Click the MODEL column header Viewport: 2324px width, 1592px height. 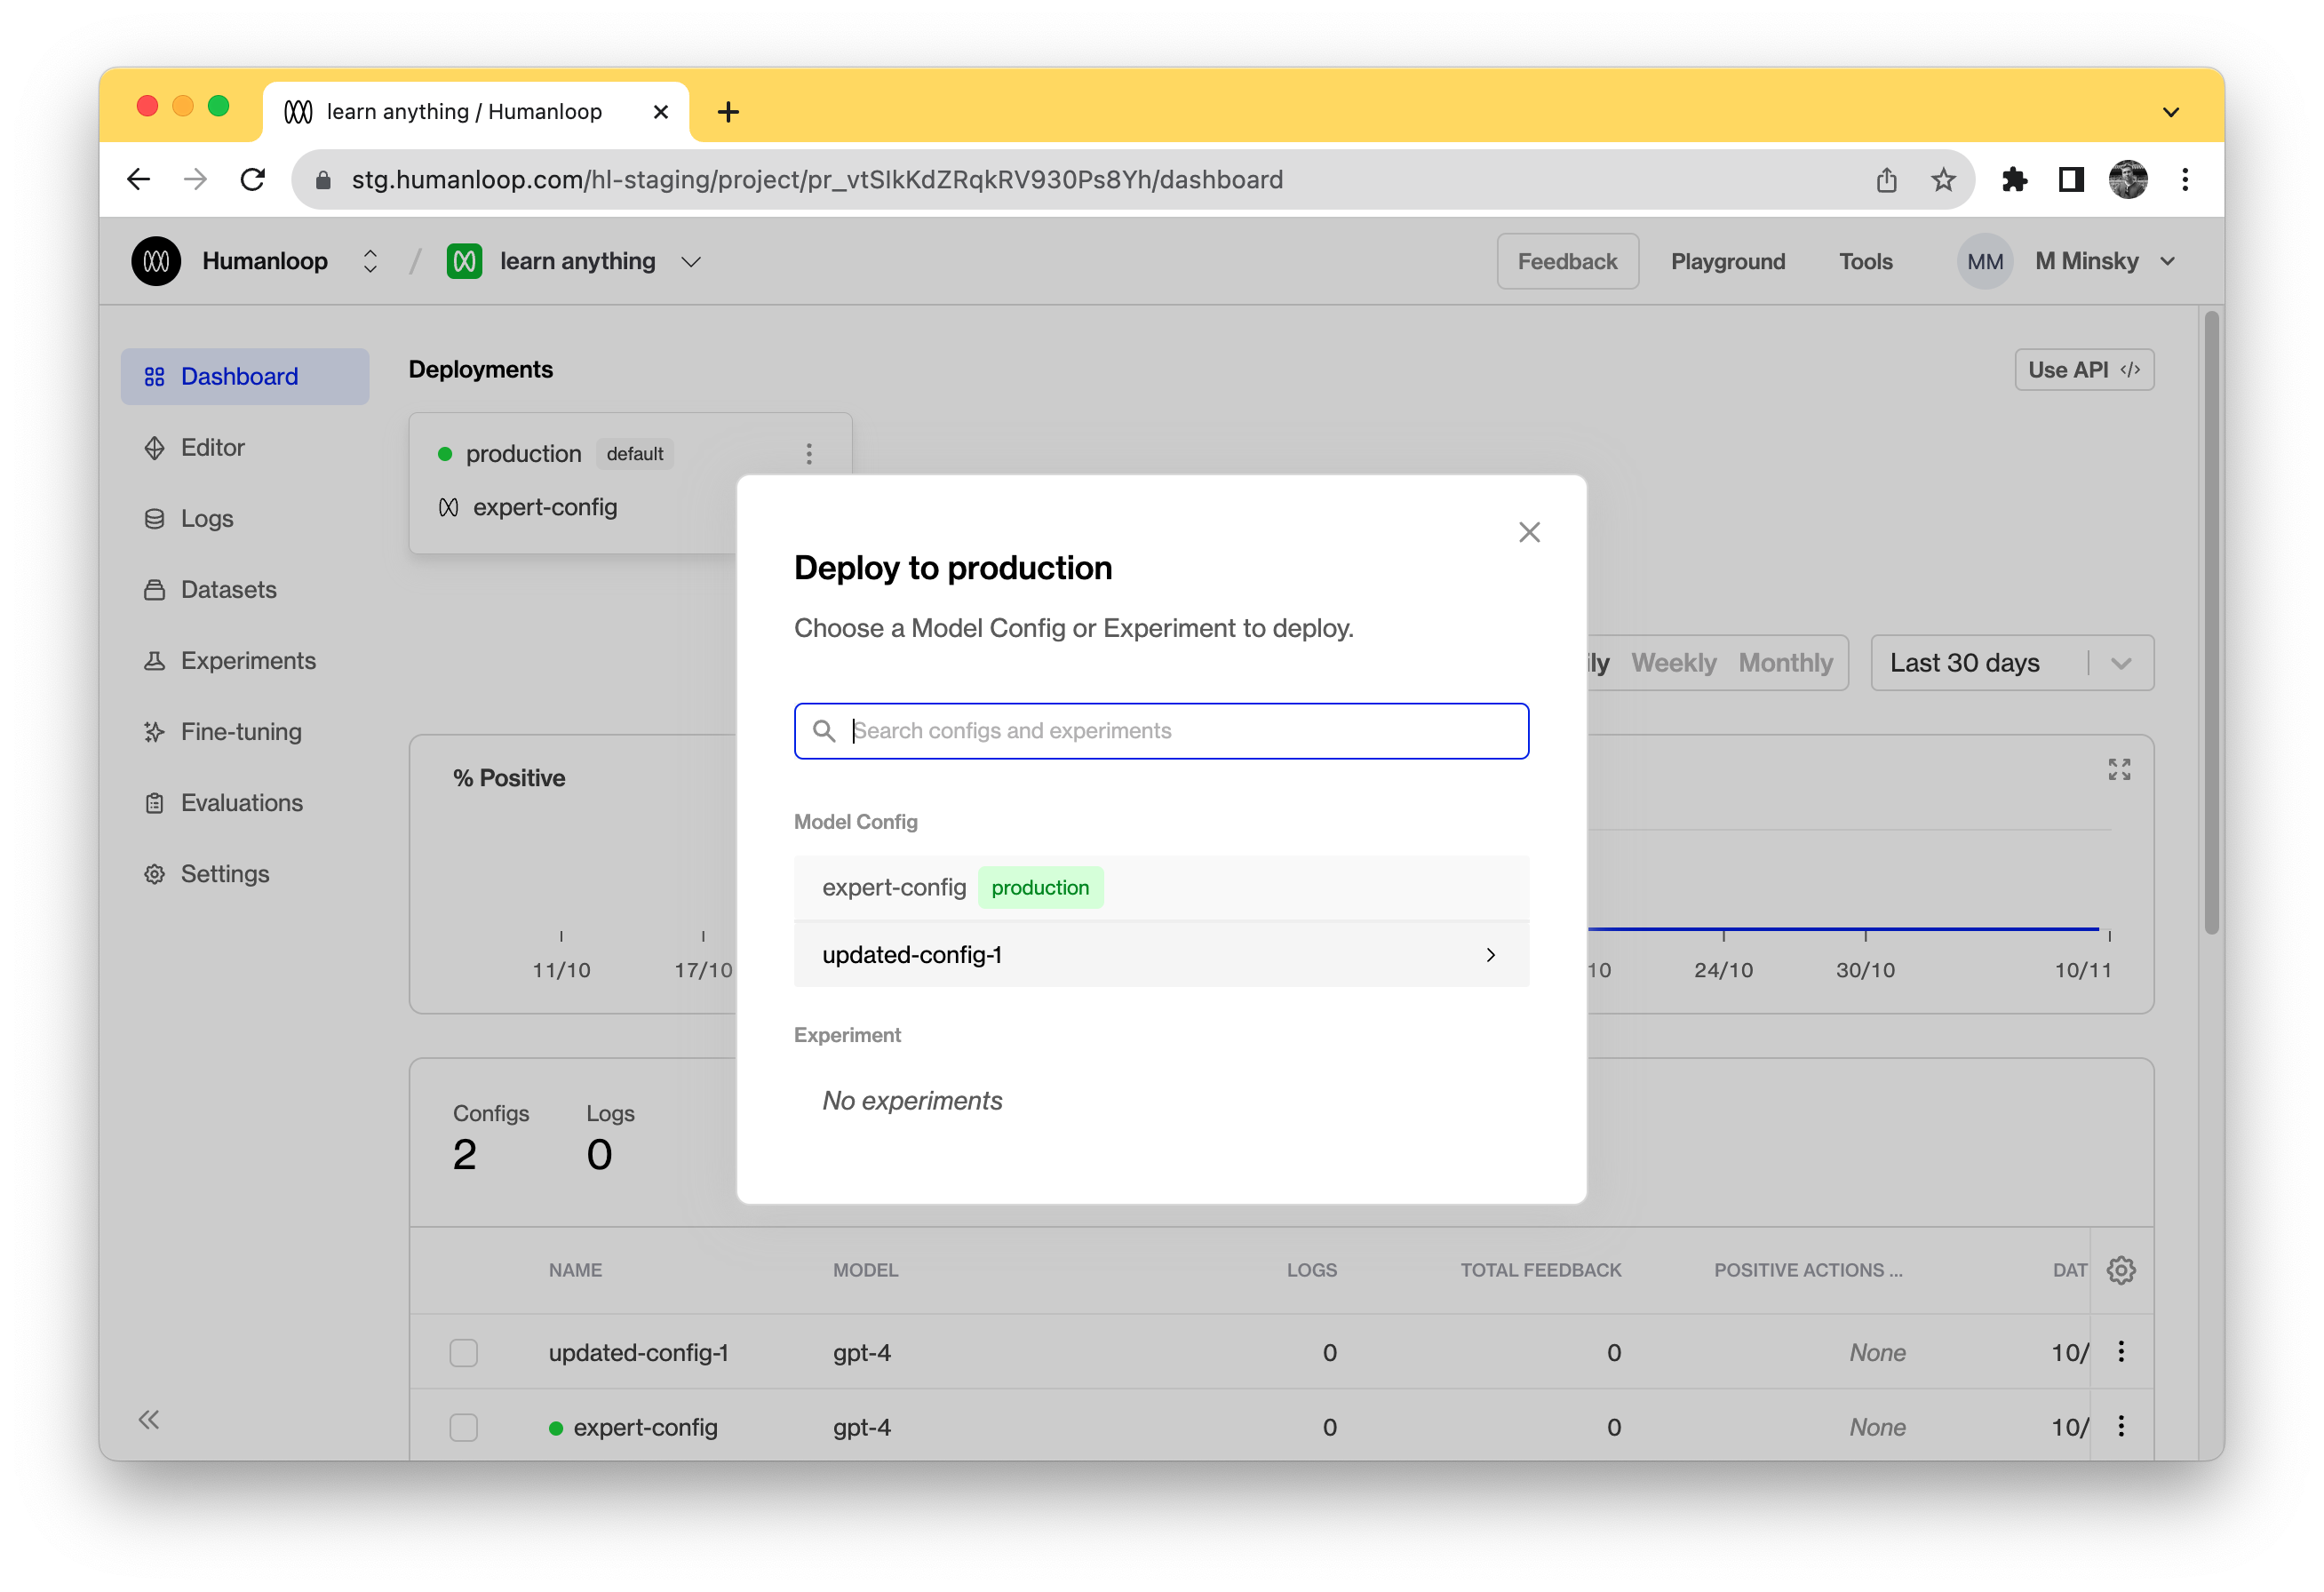(x=865, y=1270)
